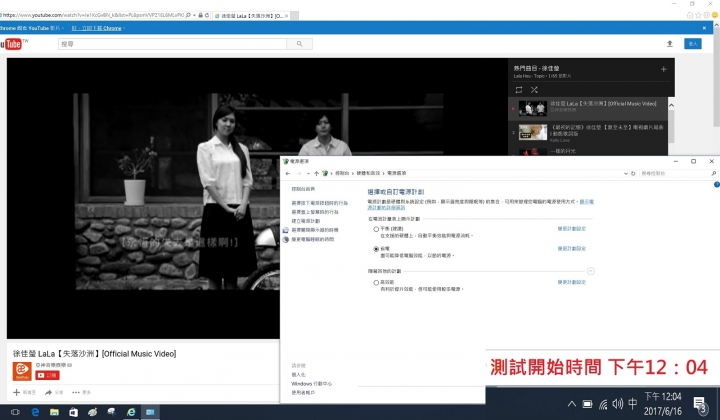This screenshot has width=720, height=420.
Task: Open the address bar dropdown arrow in browser
Action: pos(194,15)
